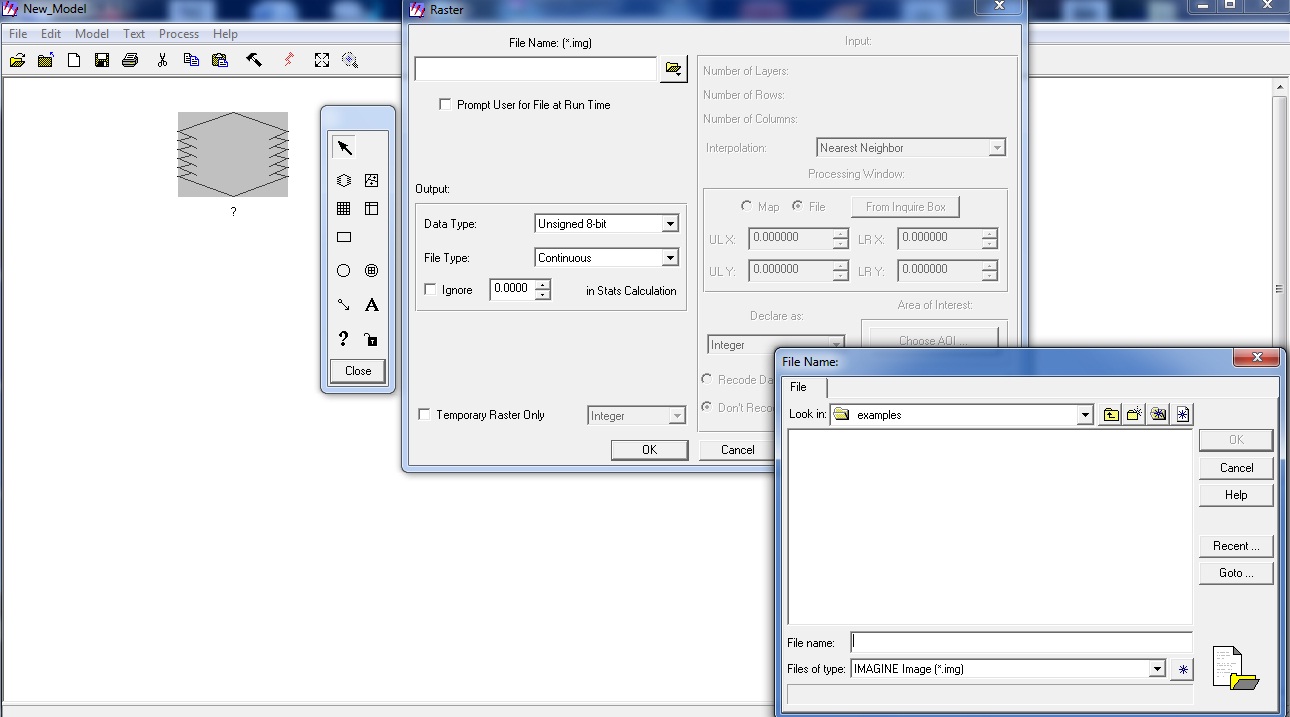Screen dimensions: 1290x717
Task: Create a new model with the blank page icon
Action: [74, 60]
